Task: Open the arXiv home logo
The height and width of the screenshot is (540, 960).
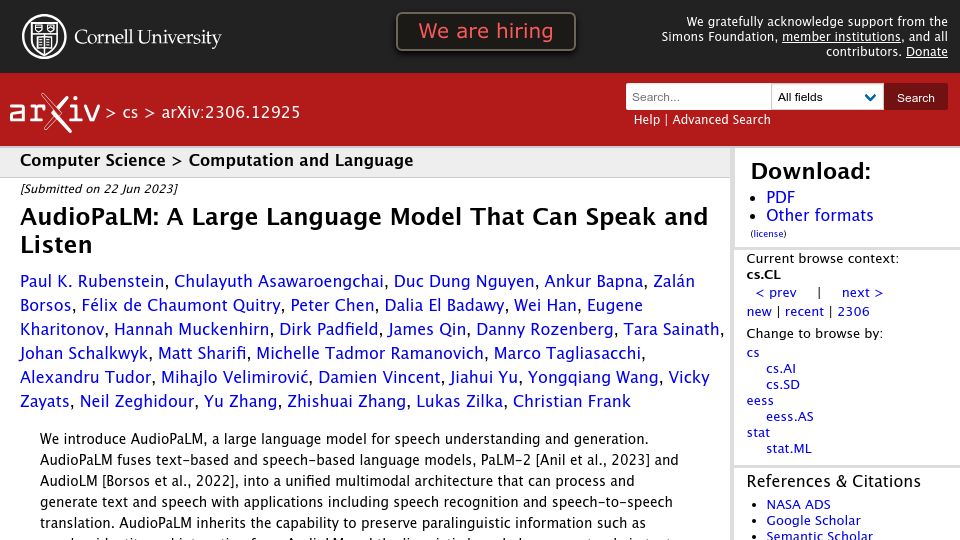Action: click(54, 113)
